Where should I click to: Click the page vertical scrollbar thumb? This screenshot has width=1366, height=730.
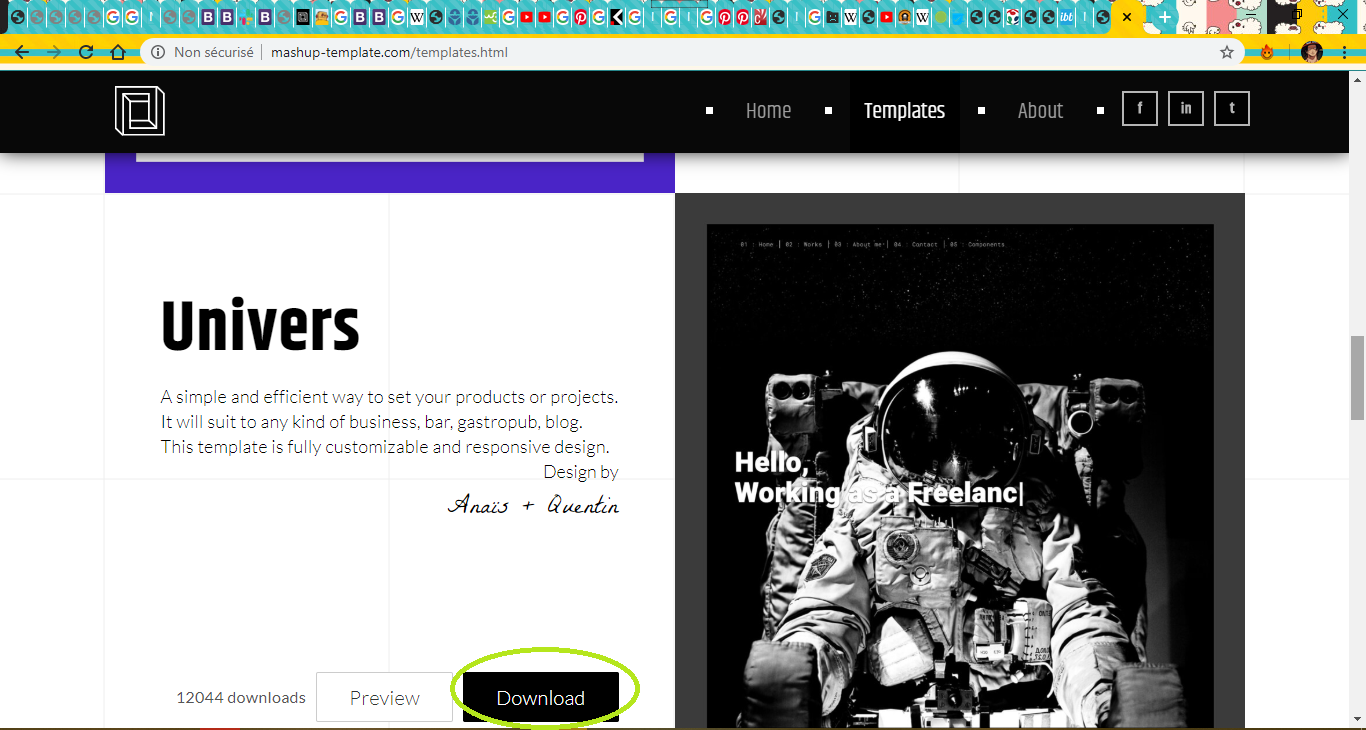click(1357, 378)
